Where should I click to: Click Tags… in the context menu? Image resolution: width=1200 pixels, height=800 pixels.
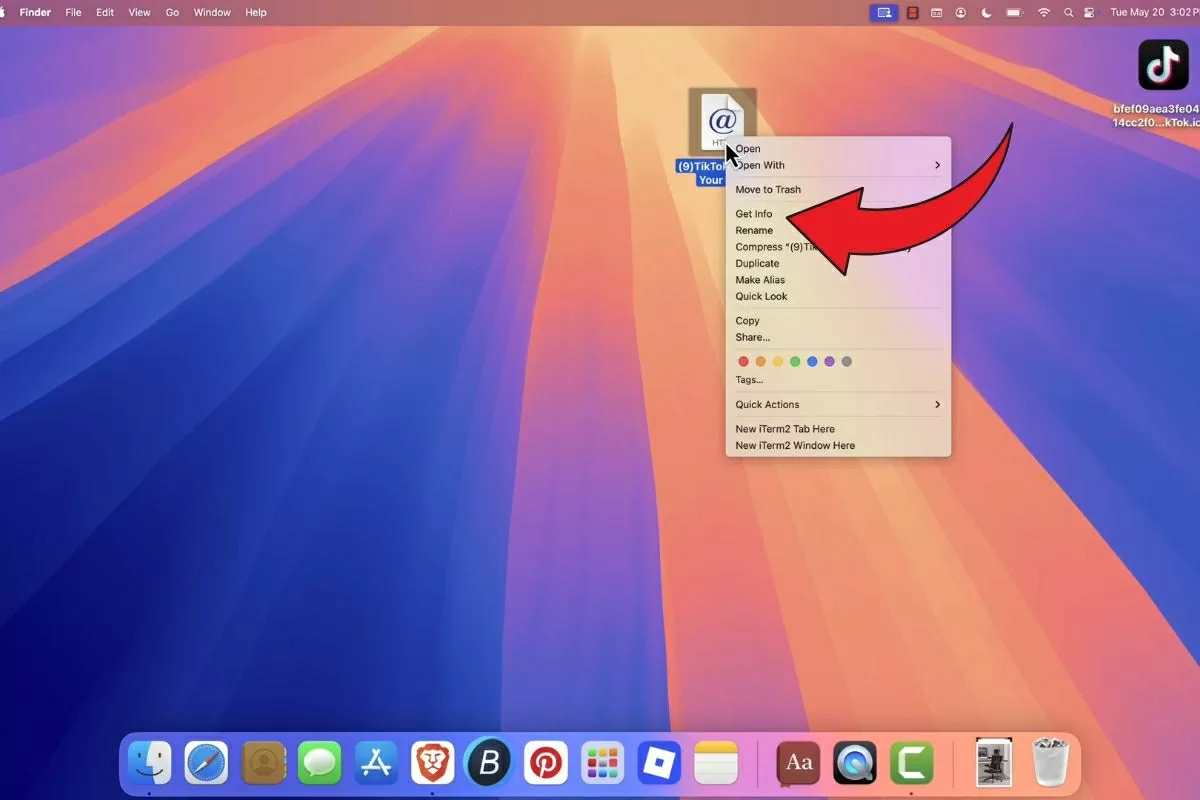(x=749, y=380)
